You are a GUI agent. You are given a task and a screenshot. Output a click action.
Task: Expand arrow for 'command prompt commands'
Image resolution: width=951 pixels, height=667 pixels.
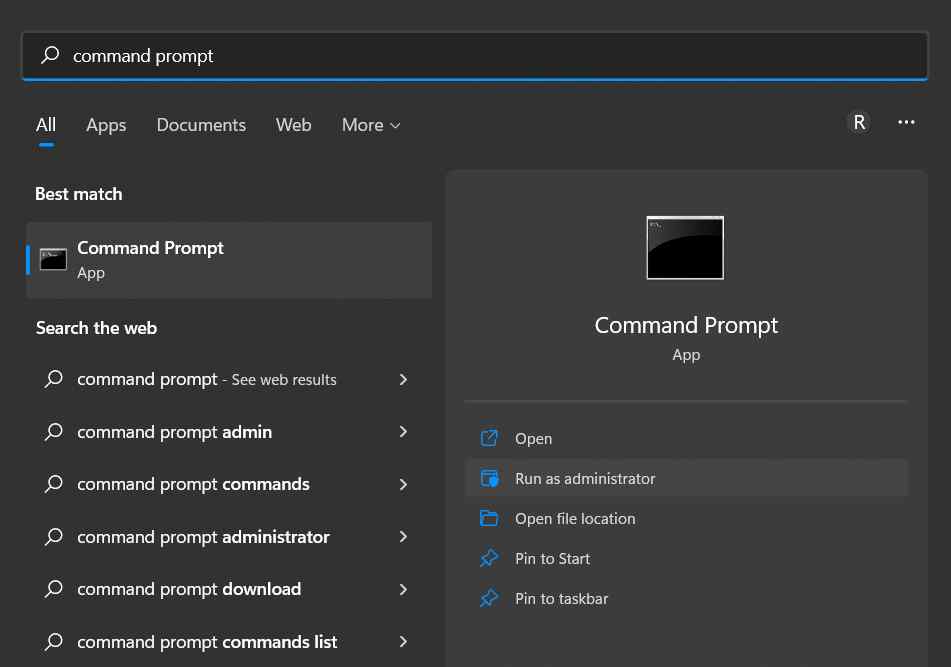pos(403,484)
